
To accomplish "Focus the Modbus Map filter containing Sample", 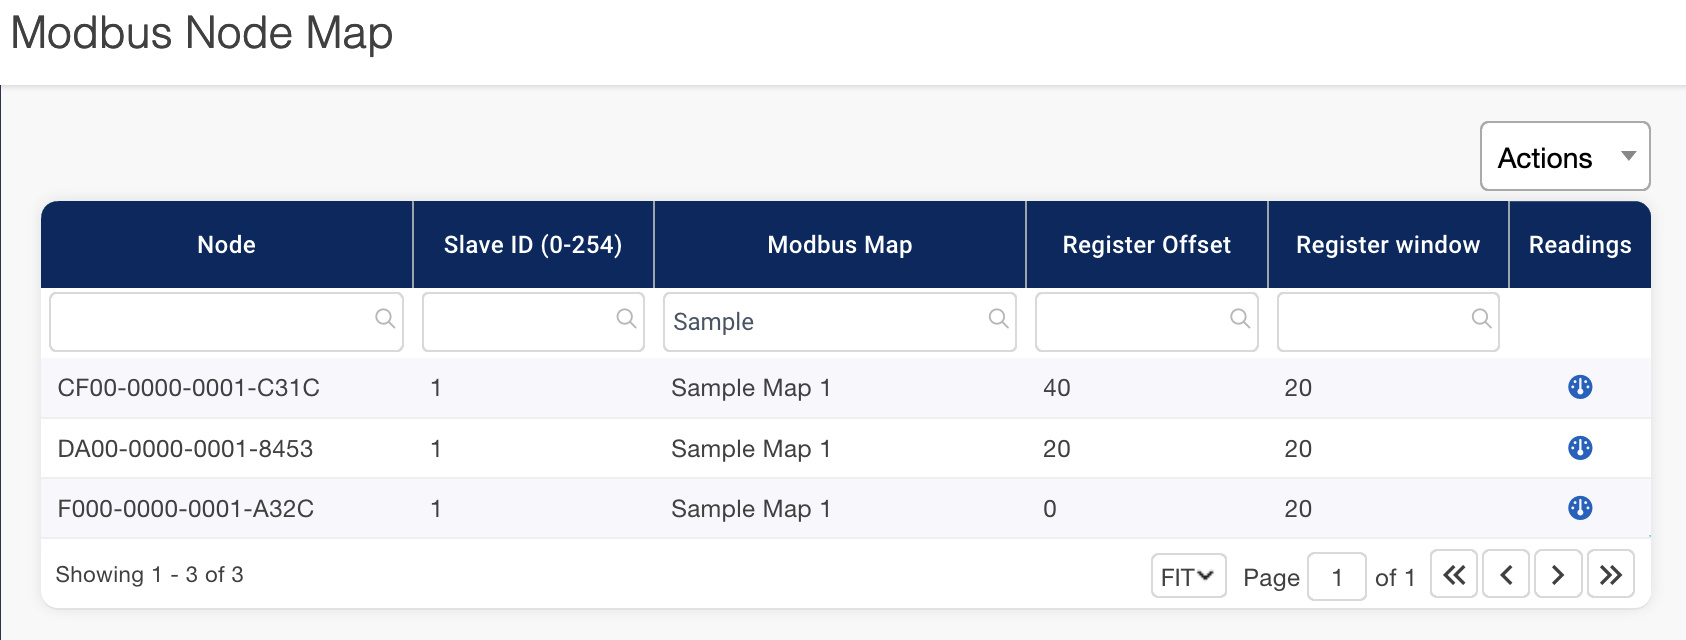I will (x=825, y=322).
